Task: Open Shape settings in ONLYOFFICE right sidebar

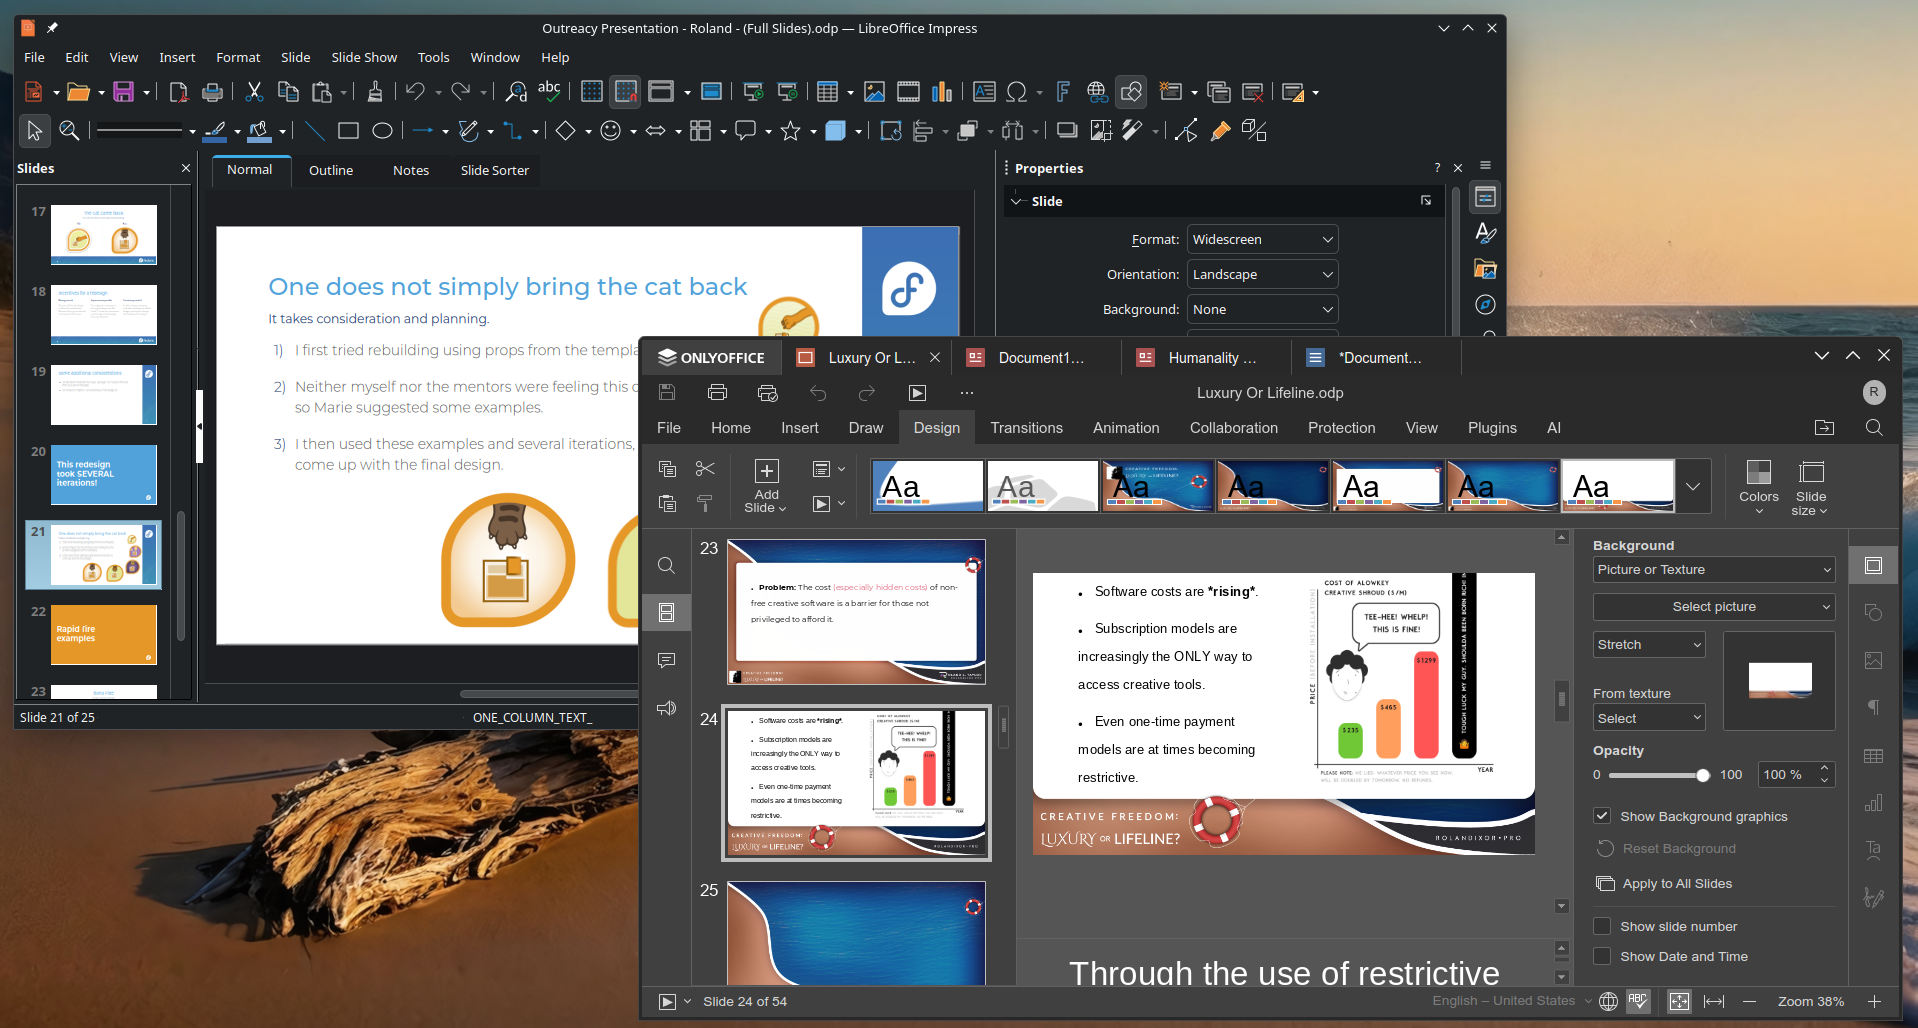Action: coord(1875,612)
